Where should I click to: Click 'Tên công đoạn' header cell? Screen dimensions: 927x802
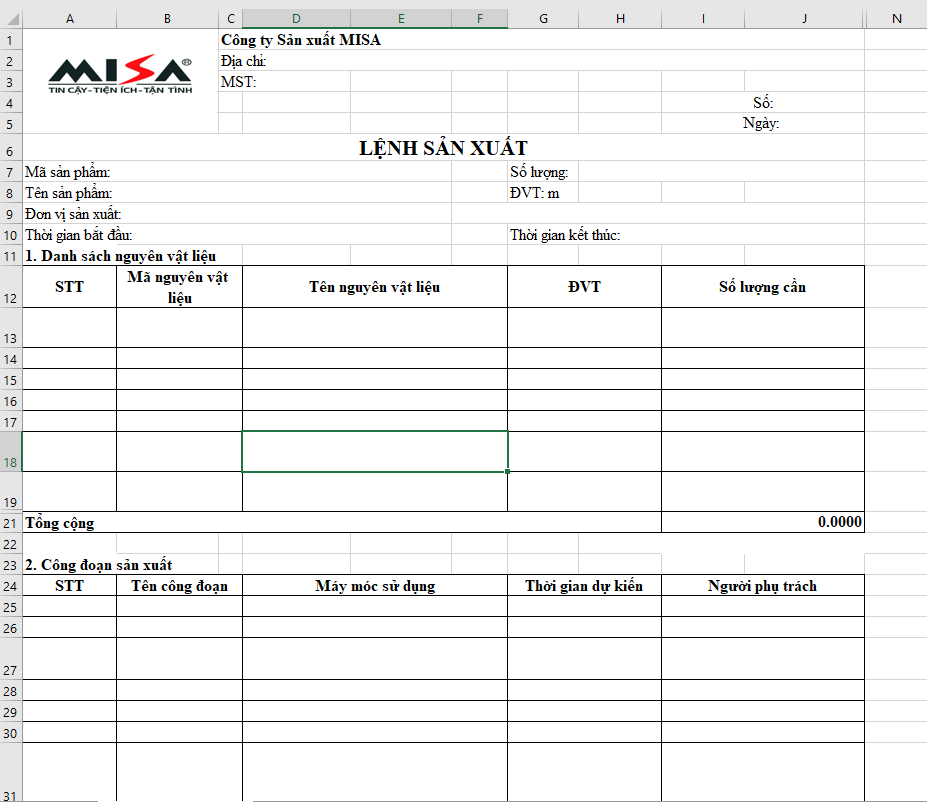coord(179,586)
